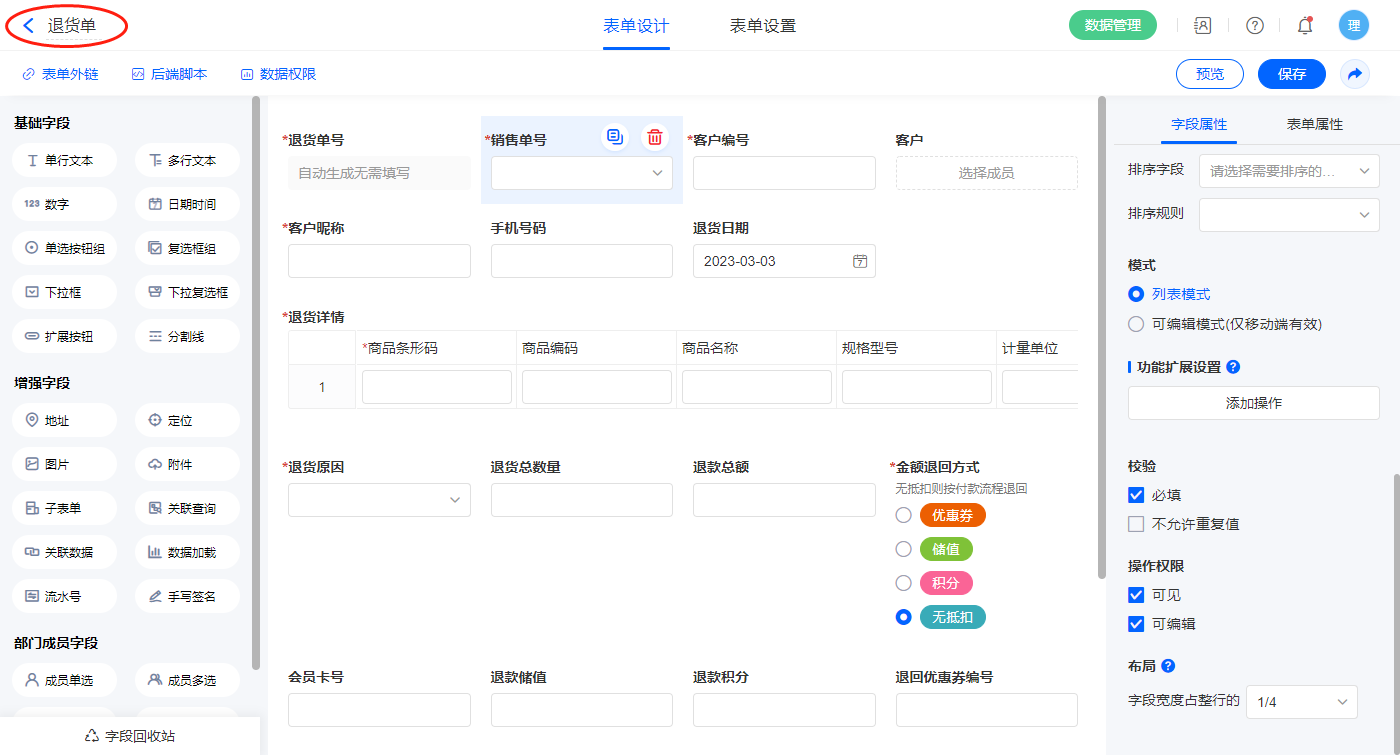
Task: Switch to the 表单属性 tab
Action: pyautogui.click(x=1314, y=124)
